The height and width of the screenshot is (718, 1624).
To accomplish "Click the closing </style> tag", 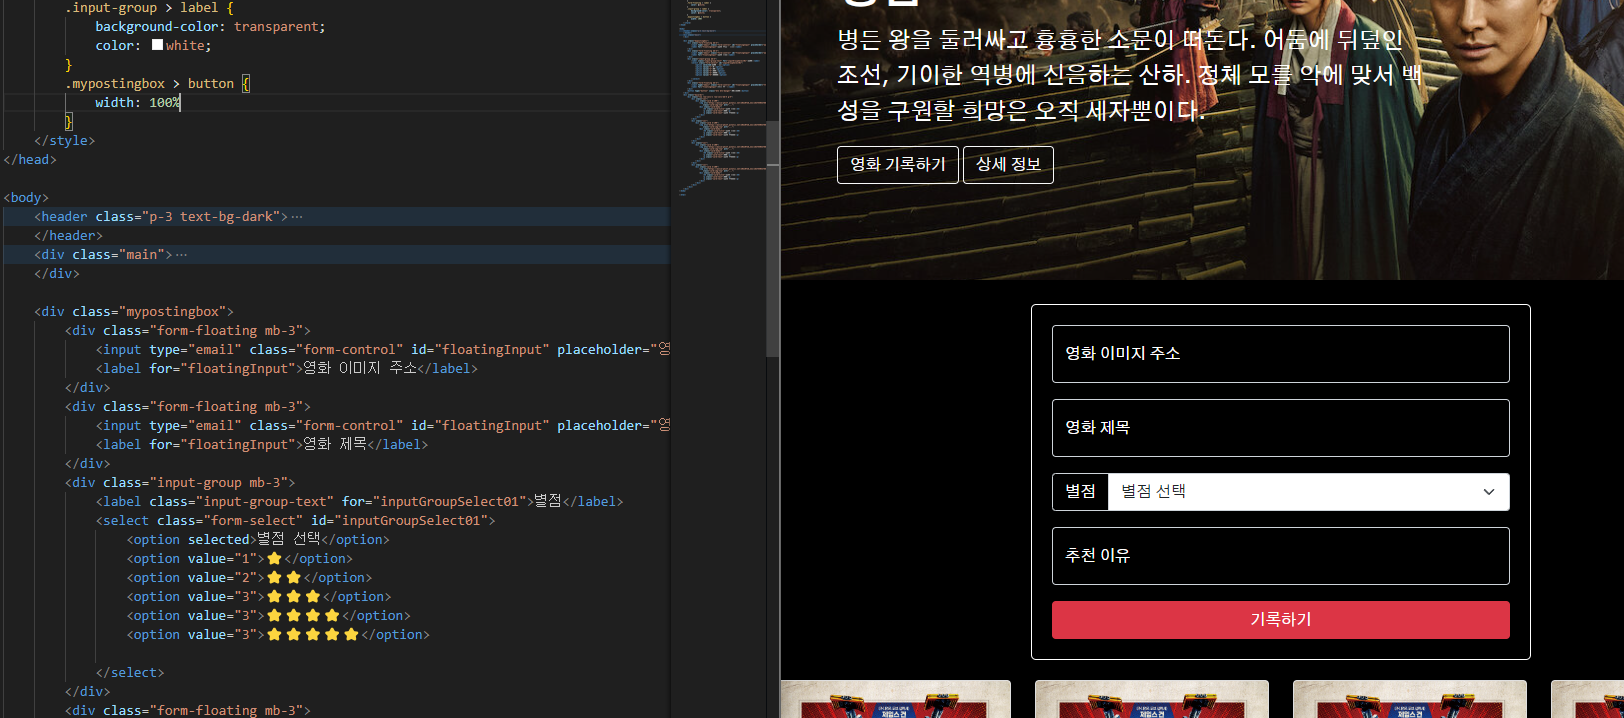I will [65, 141].
